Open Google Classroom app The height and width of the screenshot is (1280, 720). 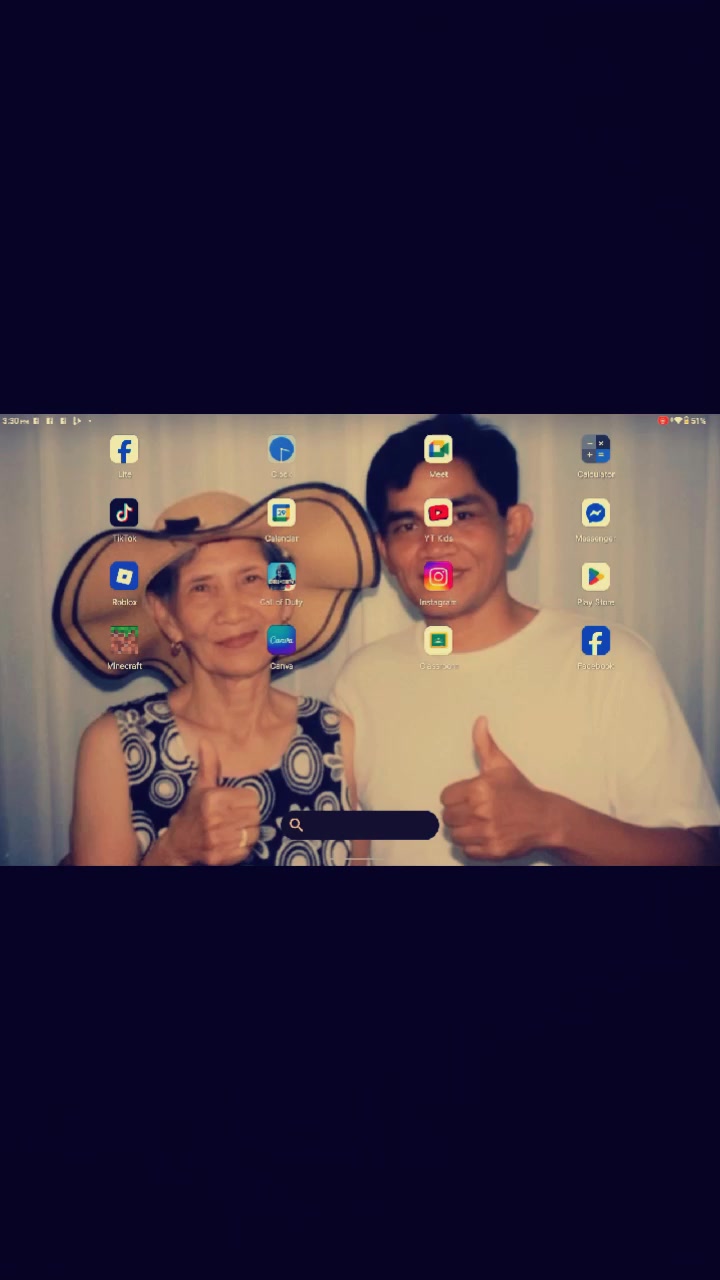438,641
